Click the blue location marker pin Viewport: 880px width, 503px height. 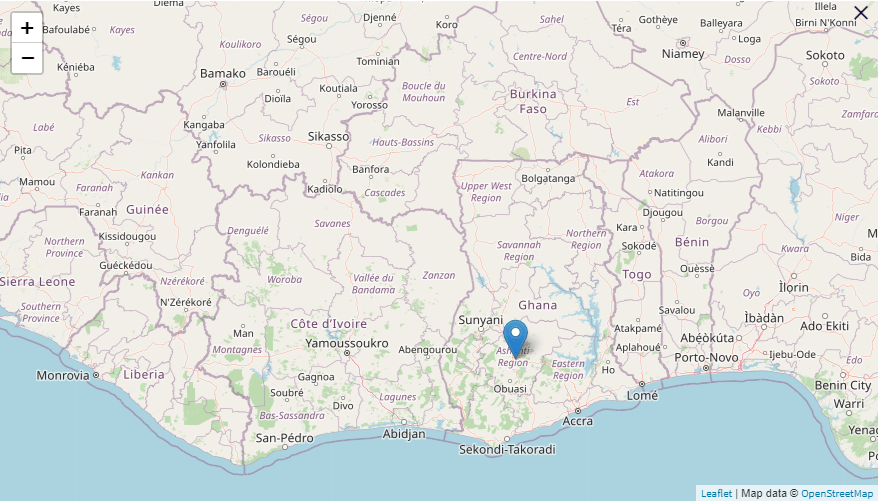click(515, 339)
